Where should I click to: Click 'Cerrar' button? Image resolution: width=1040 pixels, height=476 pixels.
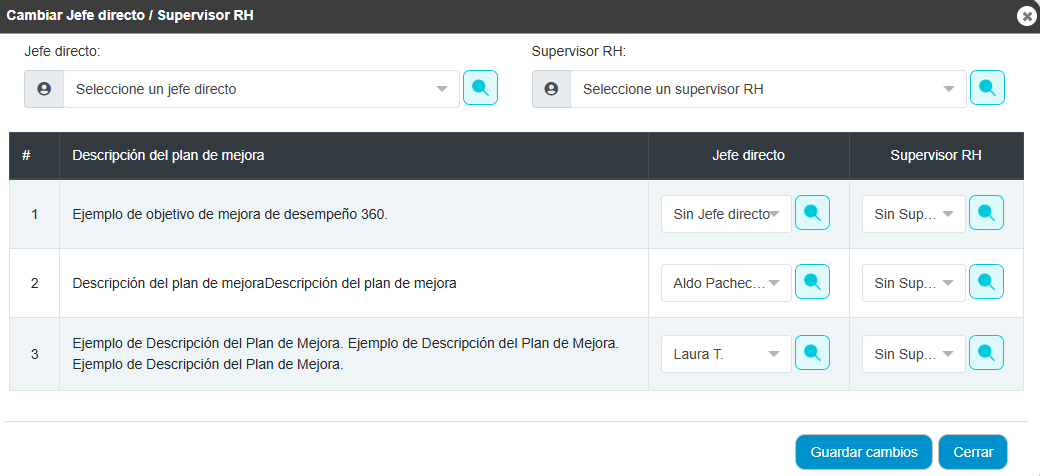pyautogui.click(x=973, y=452)
